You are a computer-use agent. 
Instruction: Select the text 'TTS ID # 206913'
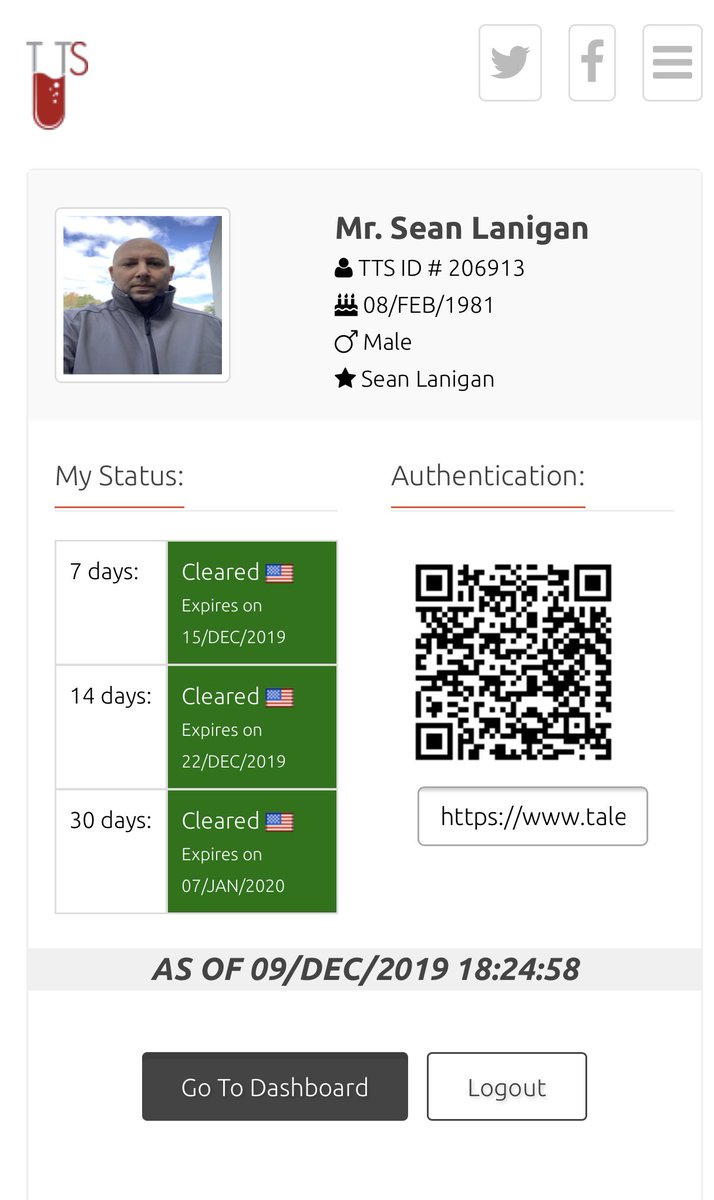pos(442,268)
